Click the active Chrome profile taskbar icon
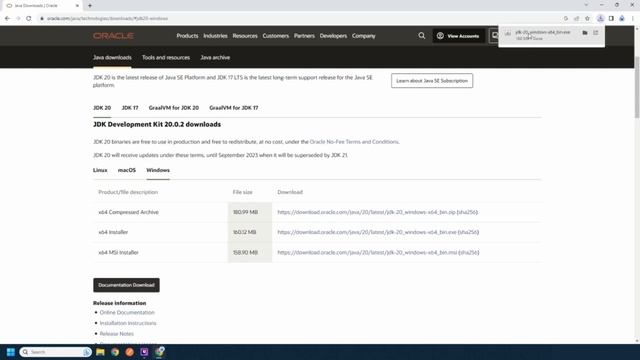 pos(160,351)
